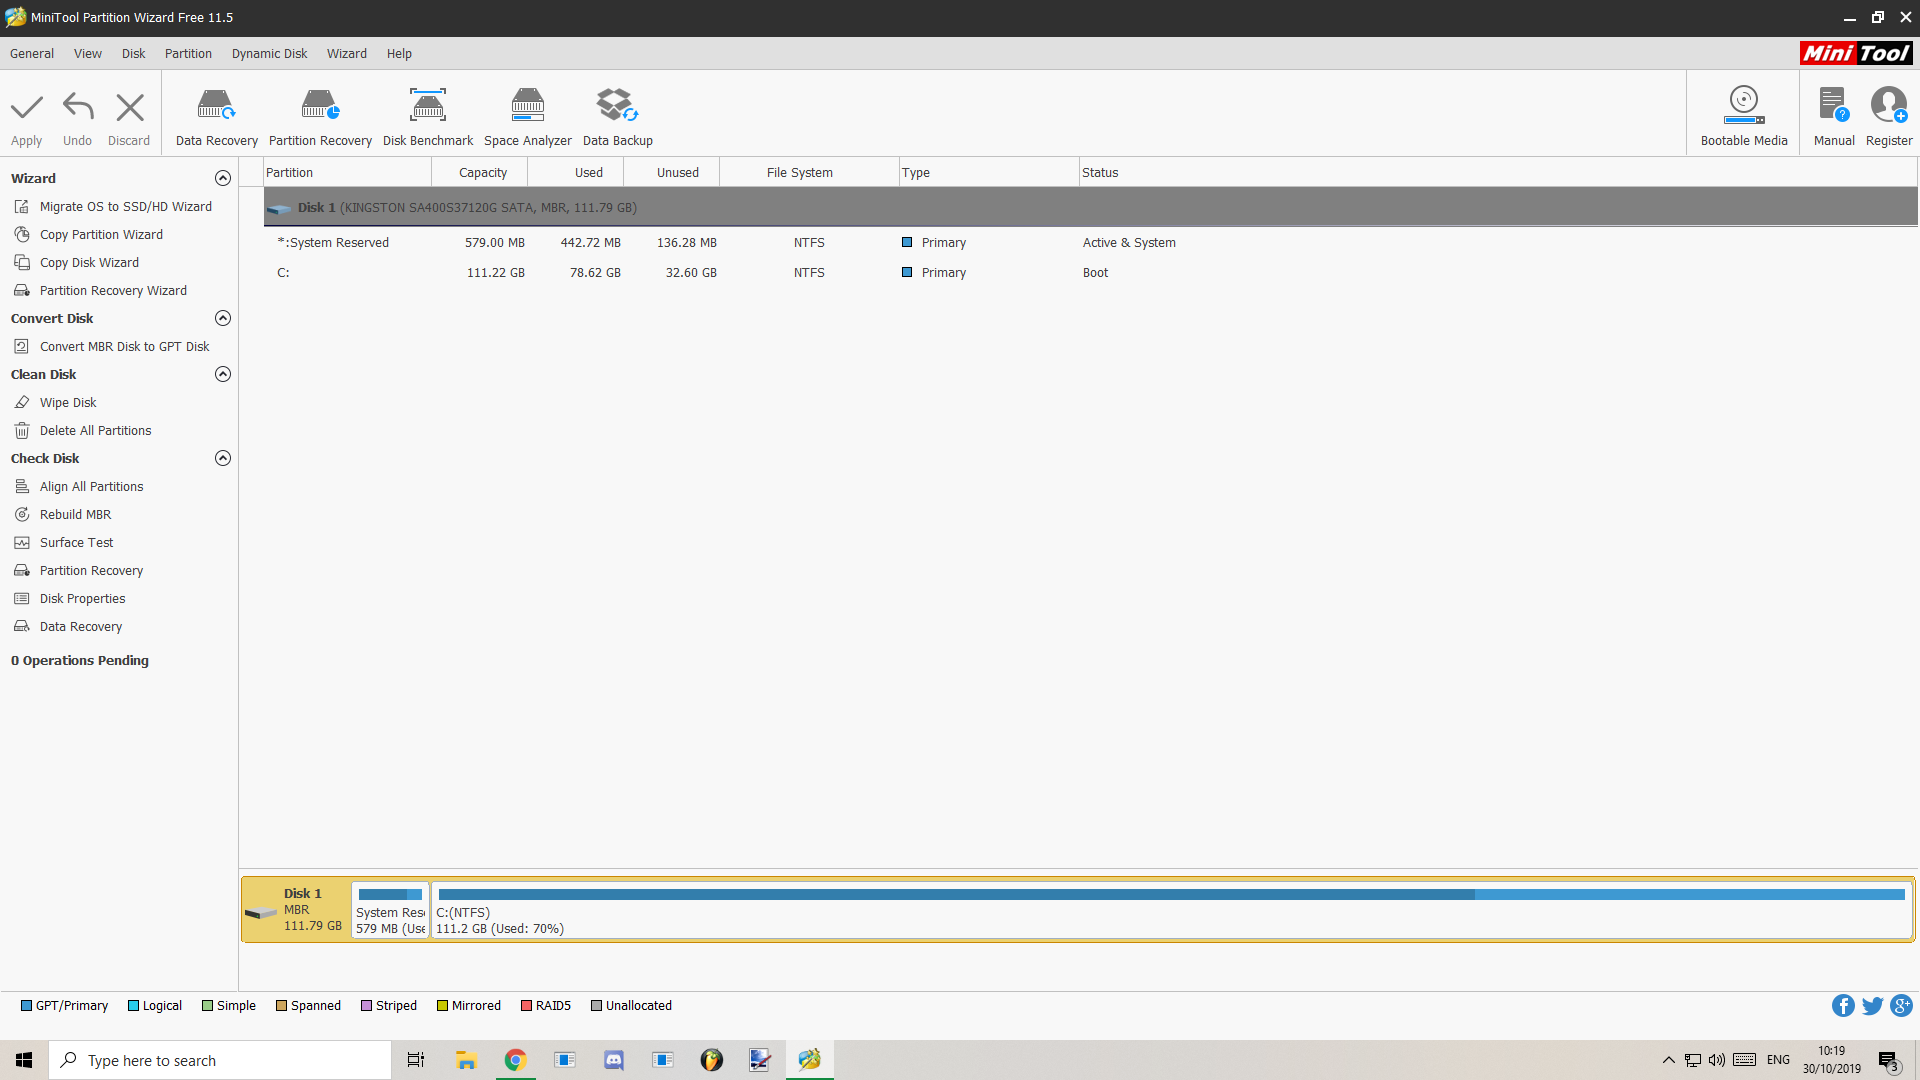This screenshot has width=1920, height=1080.
Task: Start Copy Disk Wizard
Action: pos(89,262)
